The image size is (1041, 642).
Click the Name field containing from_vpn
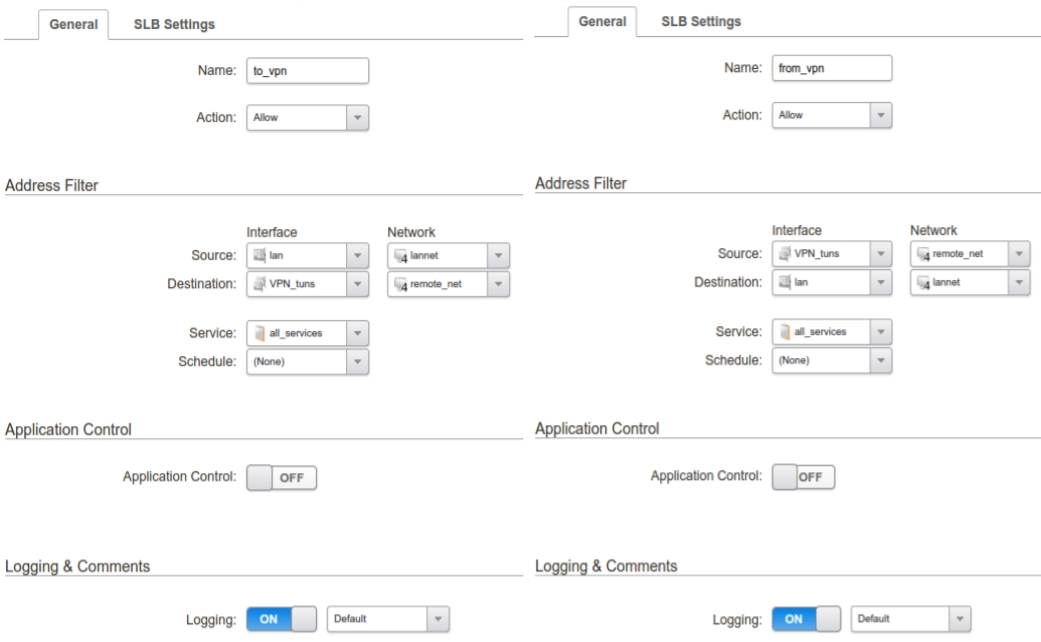click(x=831, y=69)
